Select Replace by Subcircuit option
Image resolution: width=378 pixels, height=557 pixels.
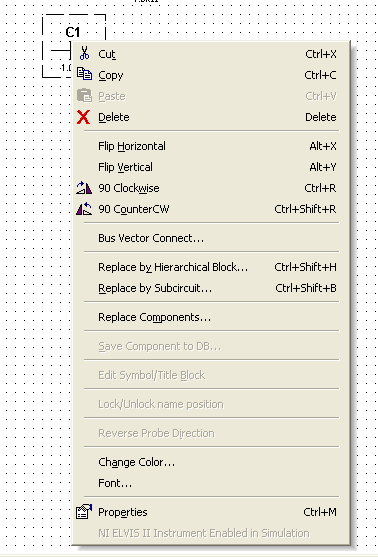(211, 288)
